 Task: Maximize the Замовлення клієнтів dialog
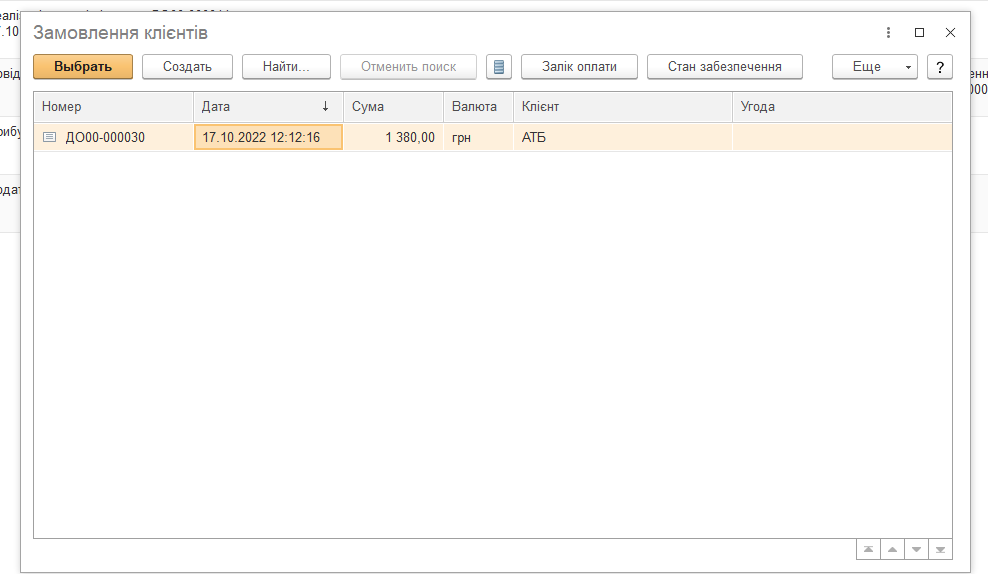tap(919, 33)
